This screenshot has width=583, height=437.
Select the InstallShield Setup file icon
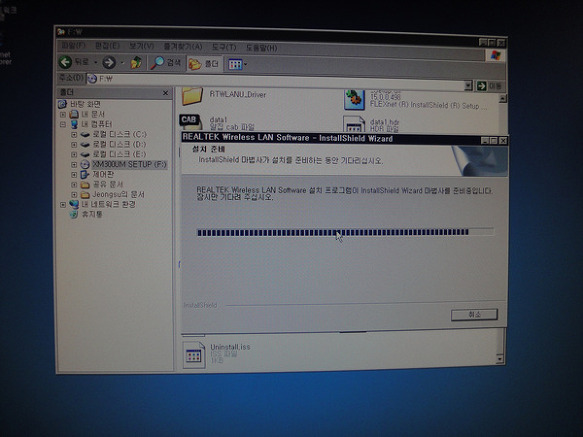click(x=354, y=99)
